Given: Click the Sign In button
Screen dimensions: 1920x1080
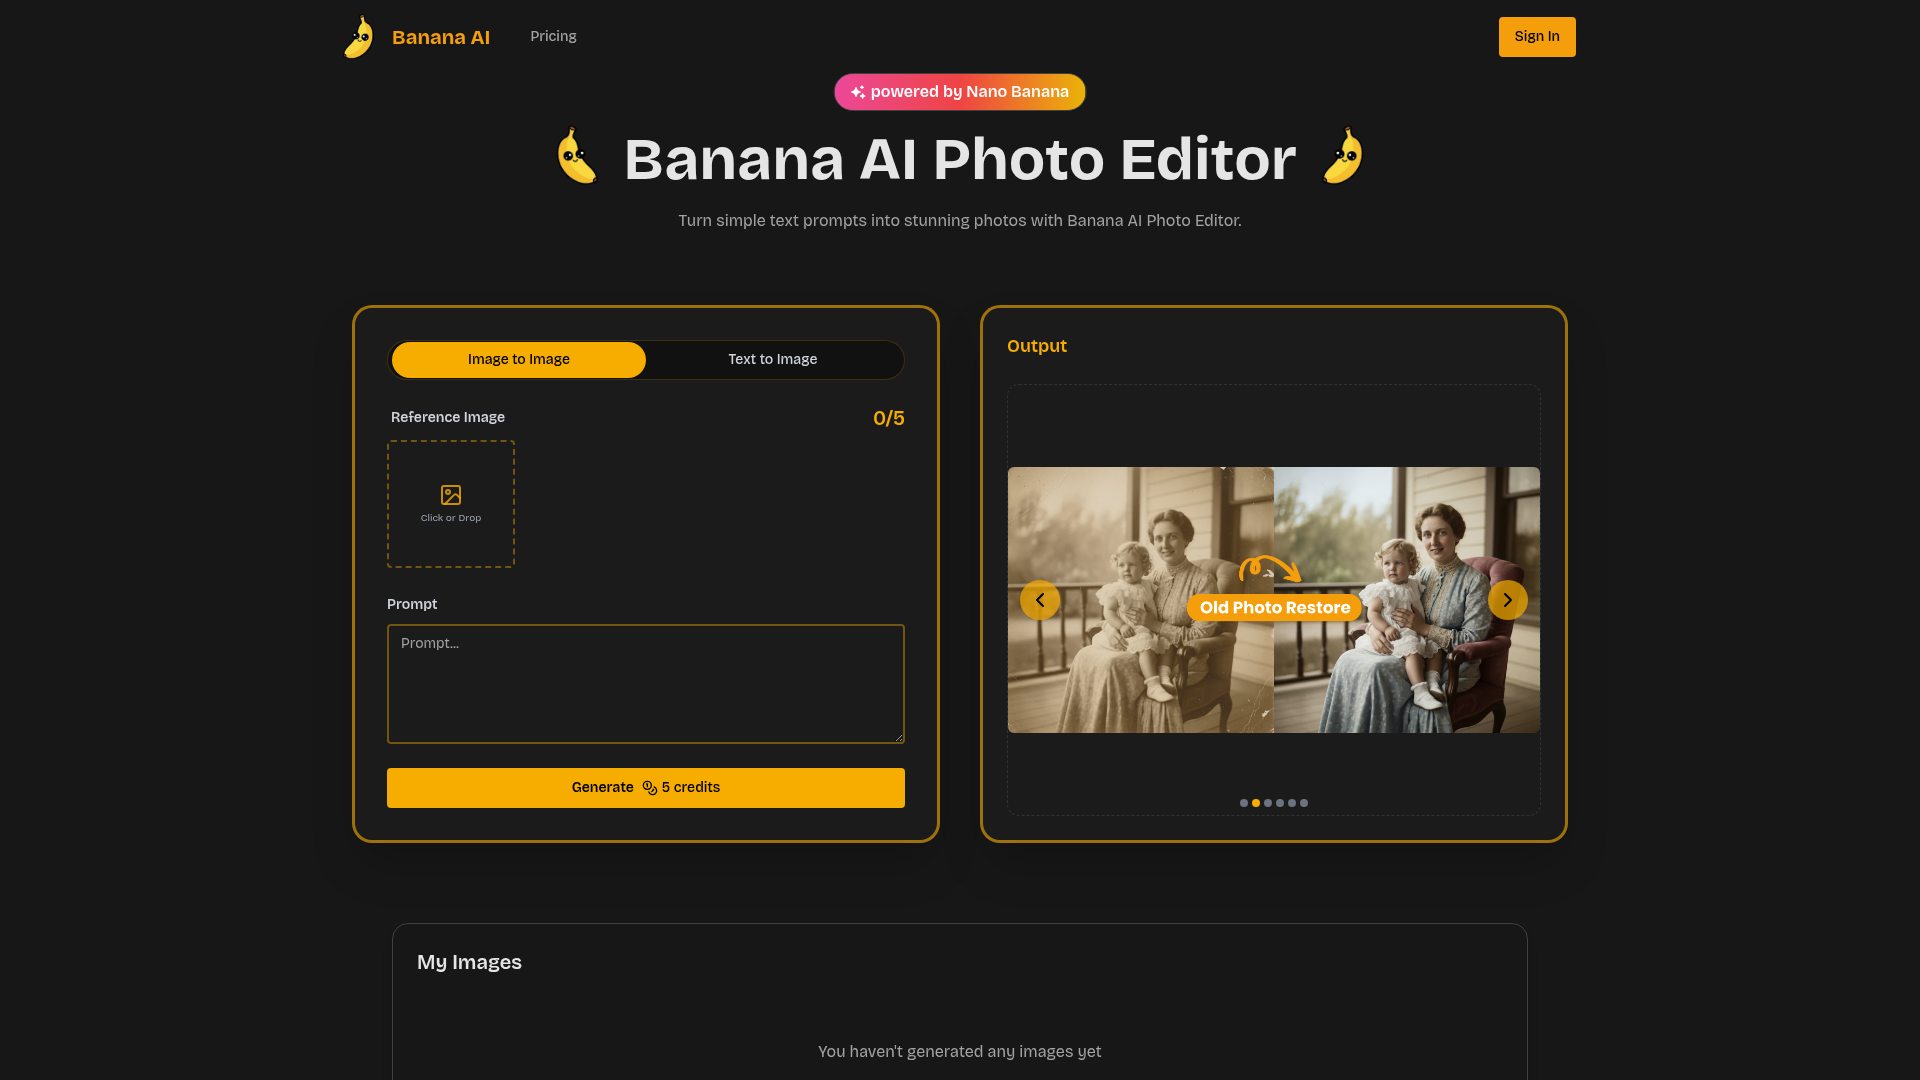Looking at the screenshot, I should tap(1537, 36).
